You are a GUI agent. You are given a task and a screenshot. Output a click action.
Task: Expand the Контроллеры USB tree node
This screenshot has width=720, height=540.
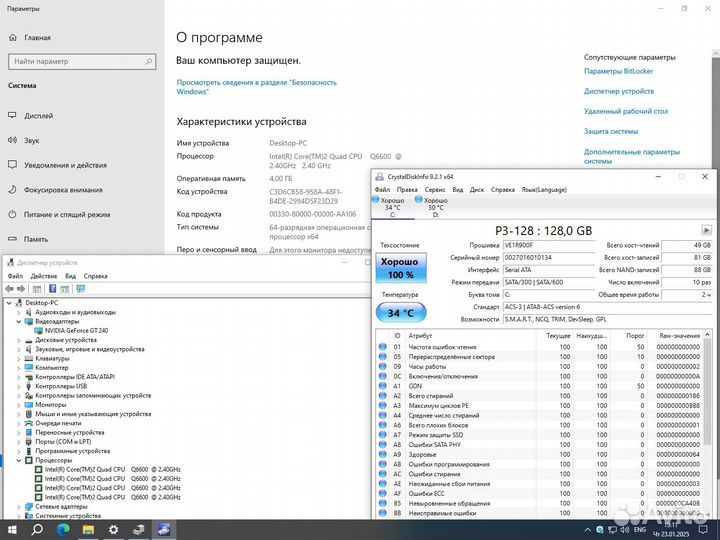(19, 386)
